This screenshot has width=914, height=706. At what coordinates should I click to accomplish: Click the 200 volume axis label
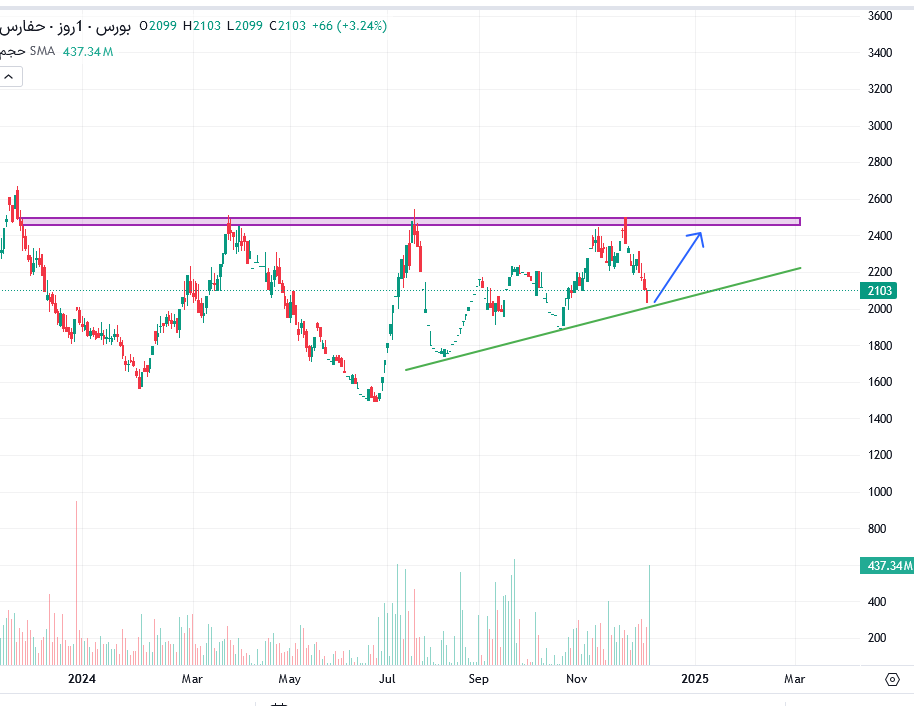[877, 637]
